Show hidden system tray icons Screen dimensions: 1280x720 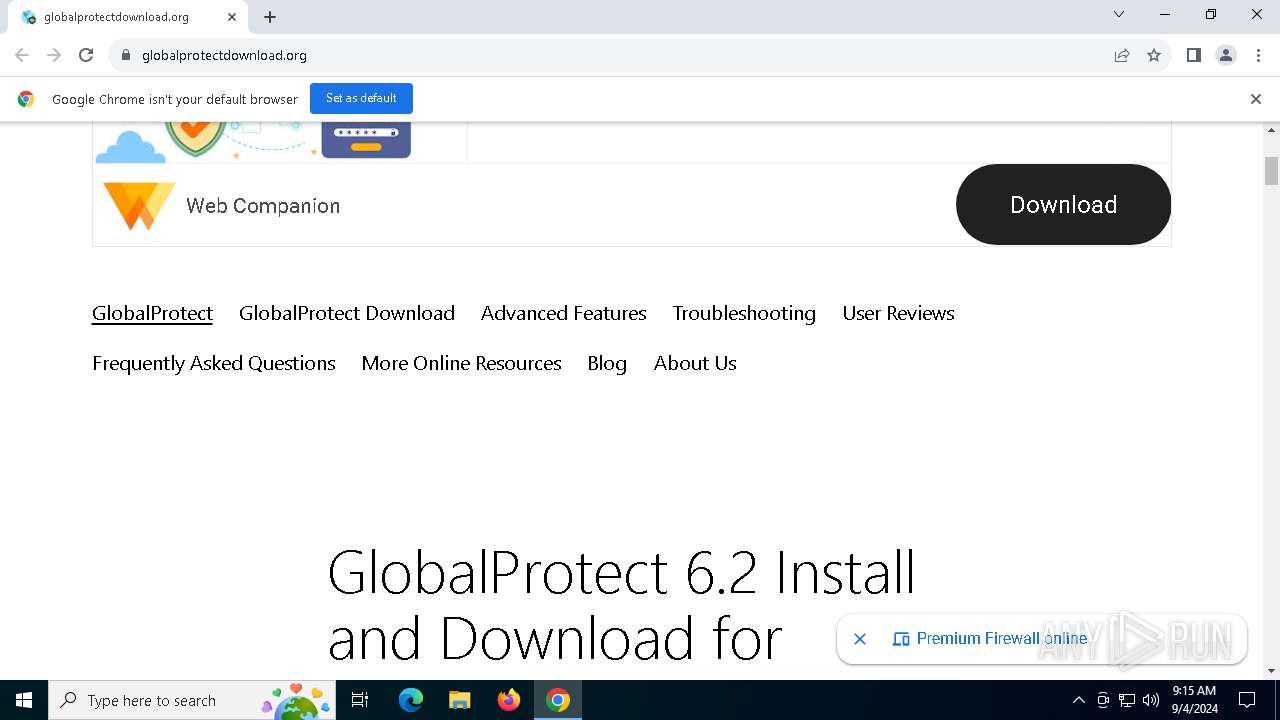point(1078,700)
